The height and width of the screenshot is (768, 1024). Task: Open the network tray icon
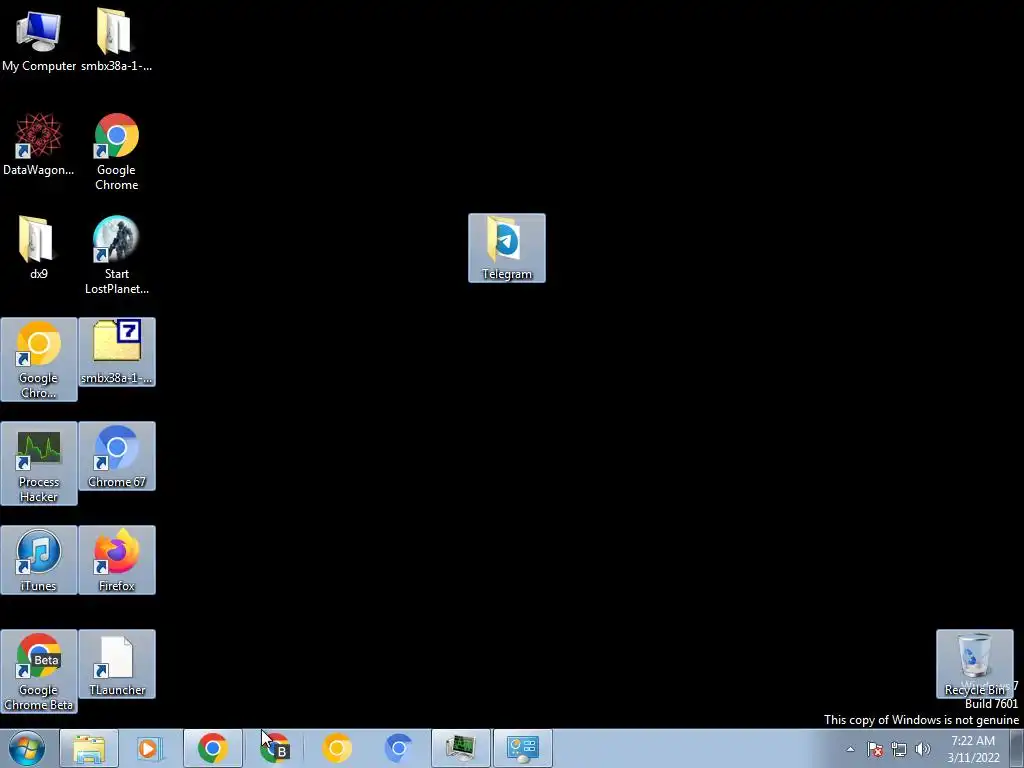tap(899, 749)
